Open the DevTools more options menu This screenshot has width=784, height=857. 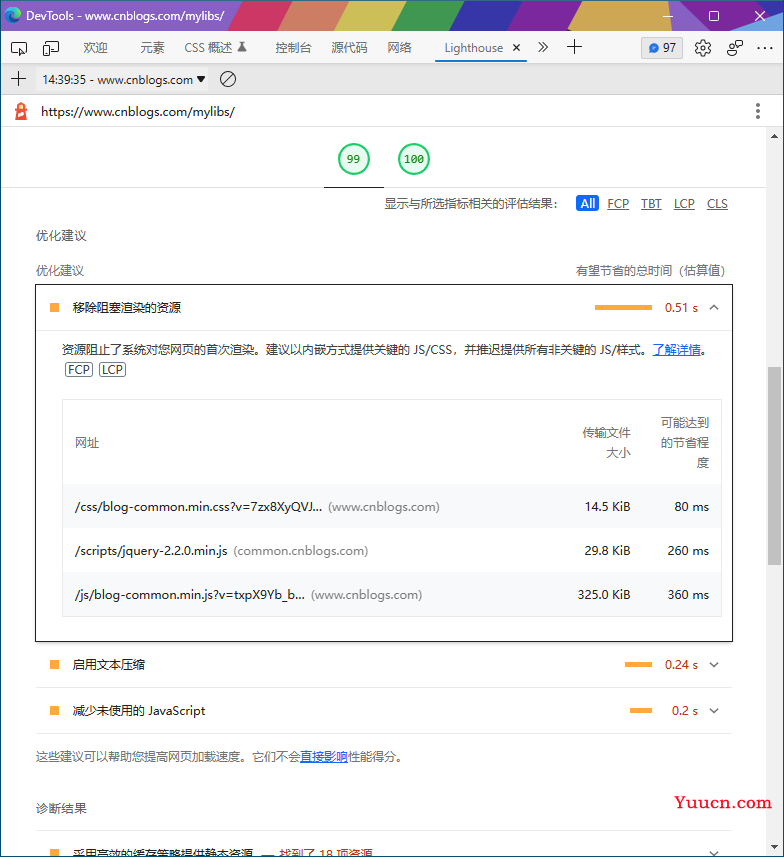pos(765,48)
